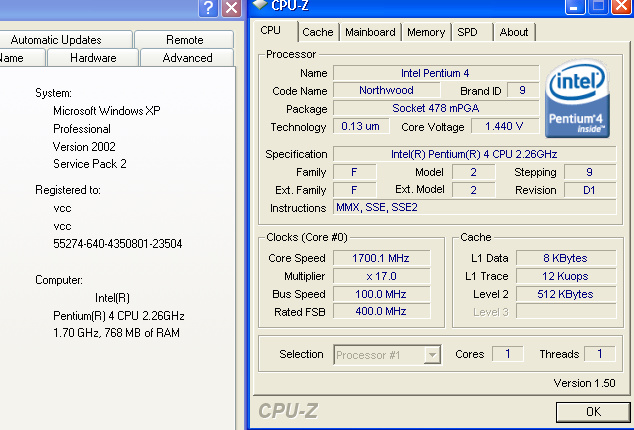Switch to the CPU tab

[271, 30]
